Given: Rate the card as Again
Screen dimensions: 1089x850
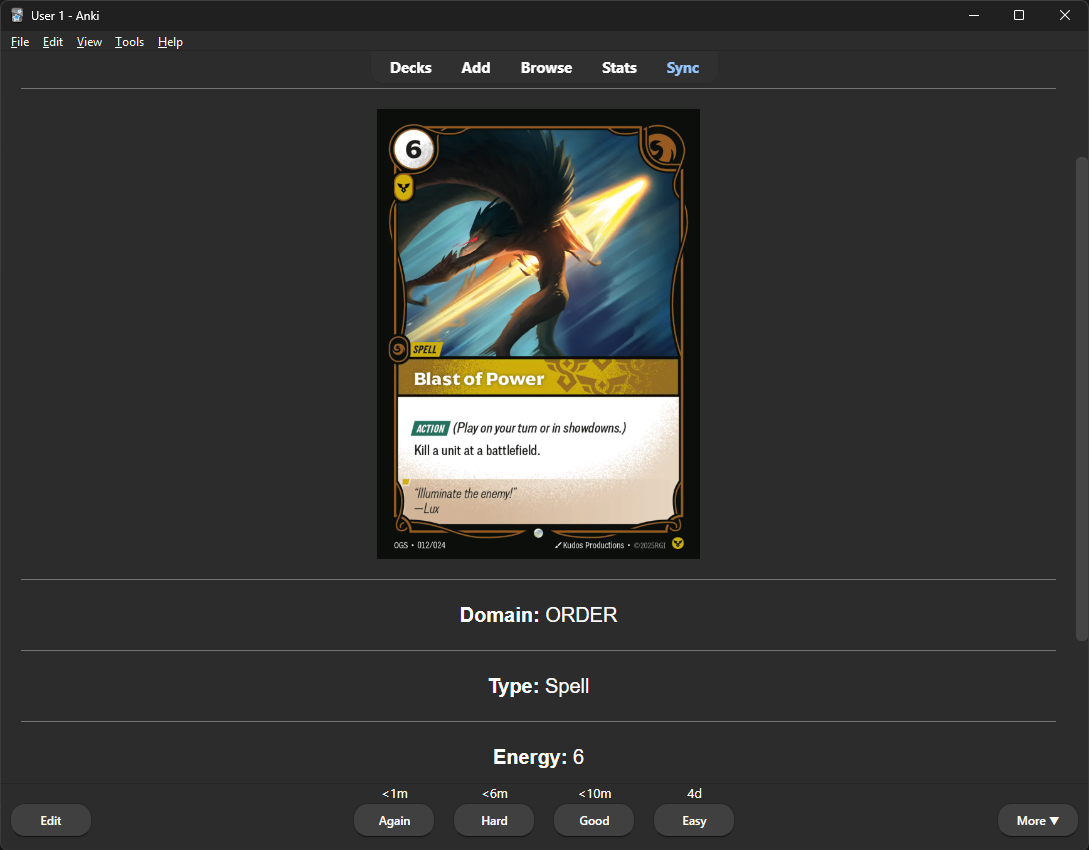Looking at the screenshot, I should point(393,820).
